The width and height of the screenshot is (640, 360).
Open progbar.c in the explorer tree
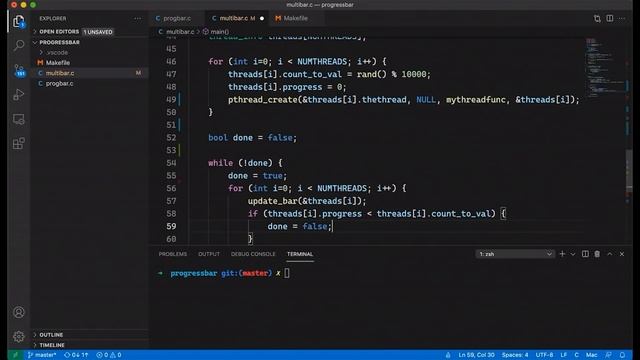pos(90,83)
